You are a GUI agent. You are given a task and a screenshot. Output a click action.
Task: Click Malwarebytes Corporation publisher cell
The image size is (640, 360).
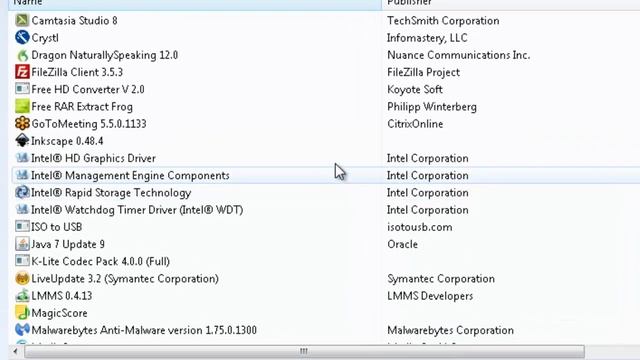click(451, 330)
